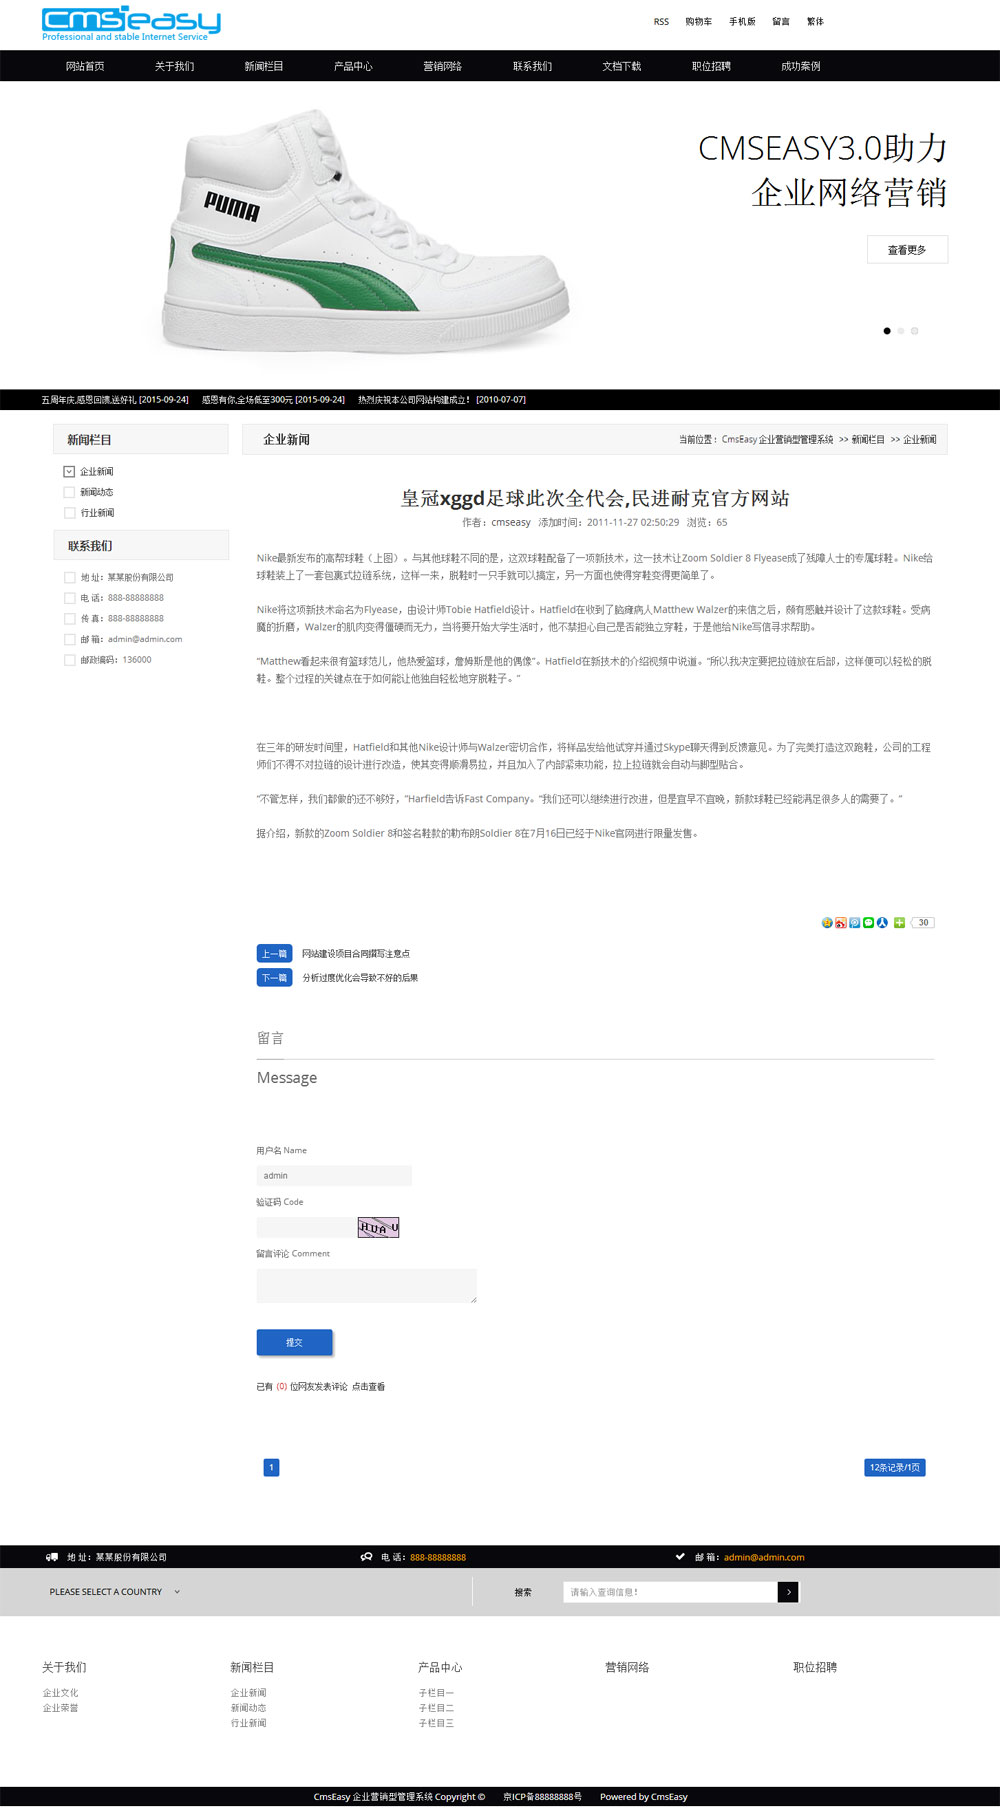Viewport: 1000px width, 1813px height.
Task: Share via the WeChat icon
Action: pos(868,923)
